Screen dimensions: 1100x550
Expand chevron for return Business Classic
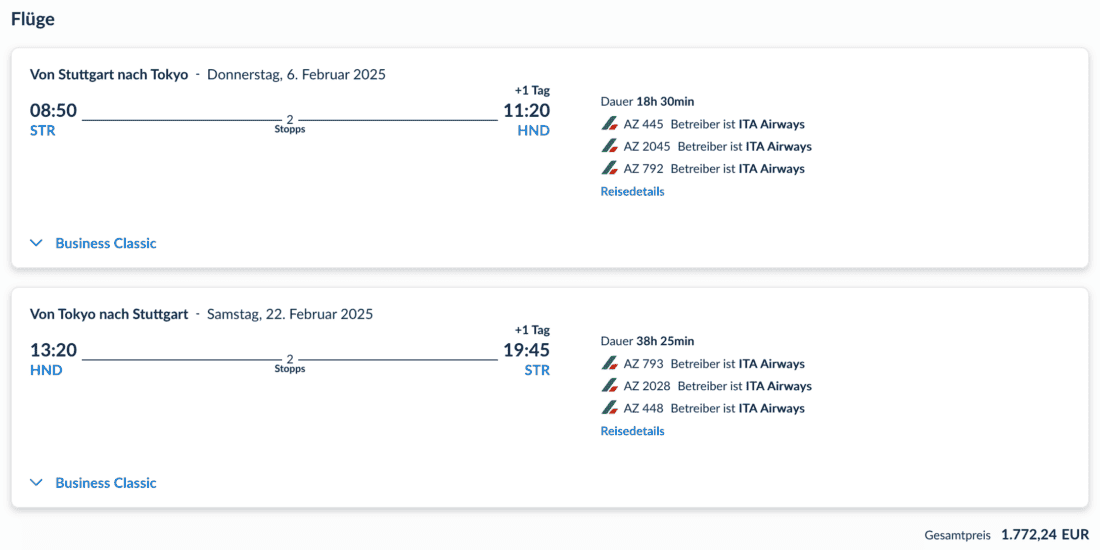(x=37, y=483)
